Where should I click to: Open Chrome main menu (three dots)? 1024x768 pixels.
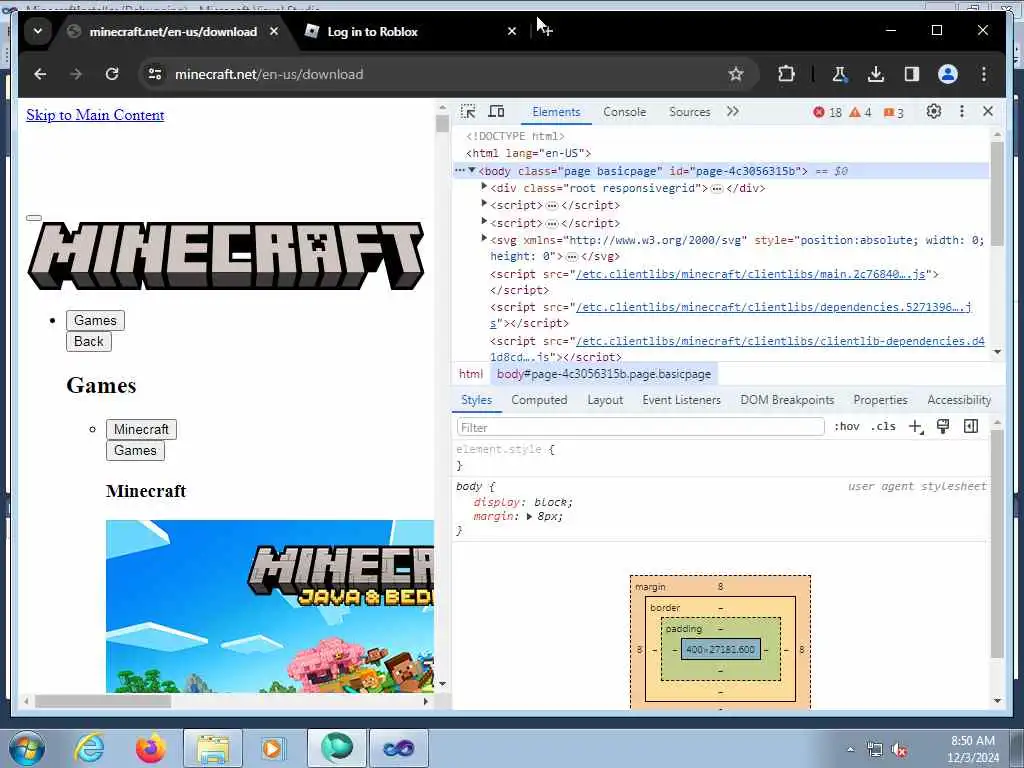click(984, 74)
